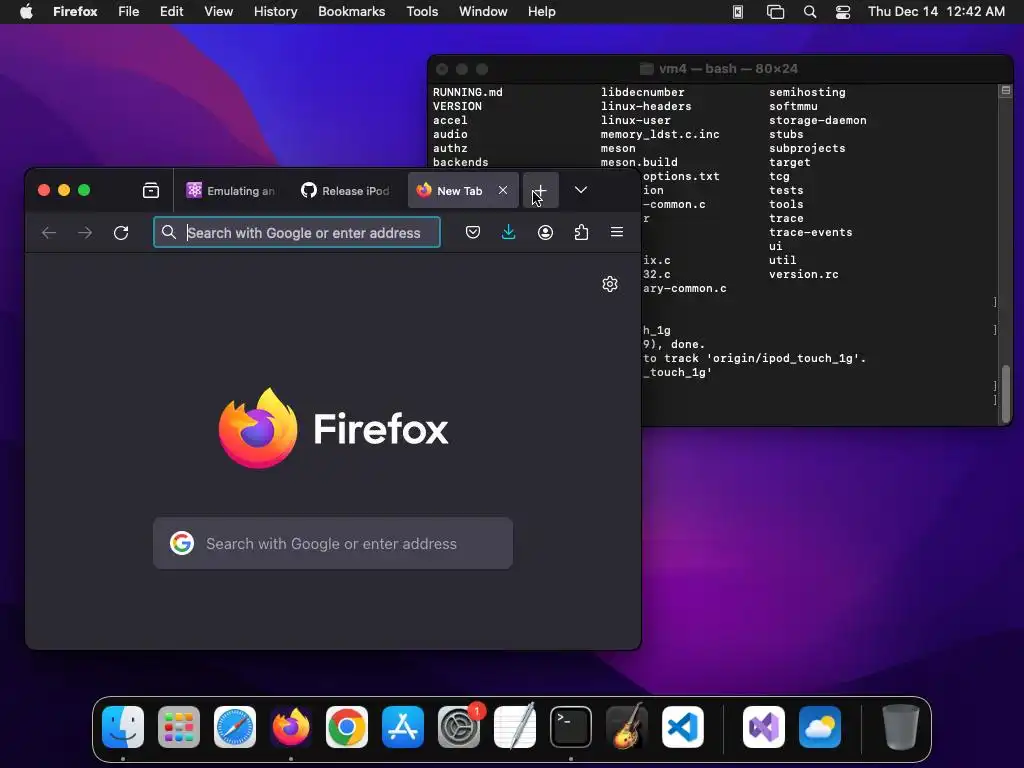Click storage-daemon in the Terminal listing
Screen dimensions: 1024x768
(818, 120)
